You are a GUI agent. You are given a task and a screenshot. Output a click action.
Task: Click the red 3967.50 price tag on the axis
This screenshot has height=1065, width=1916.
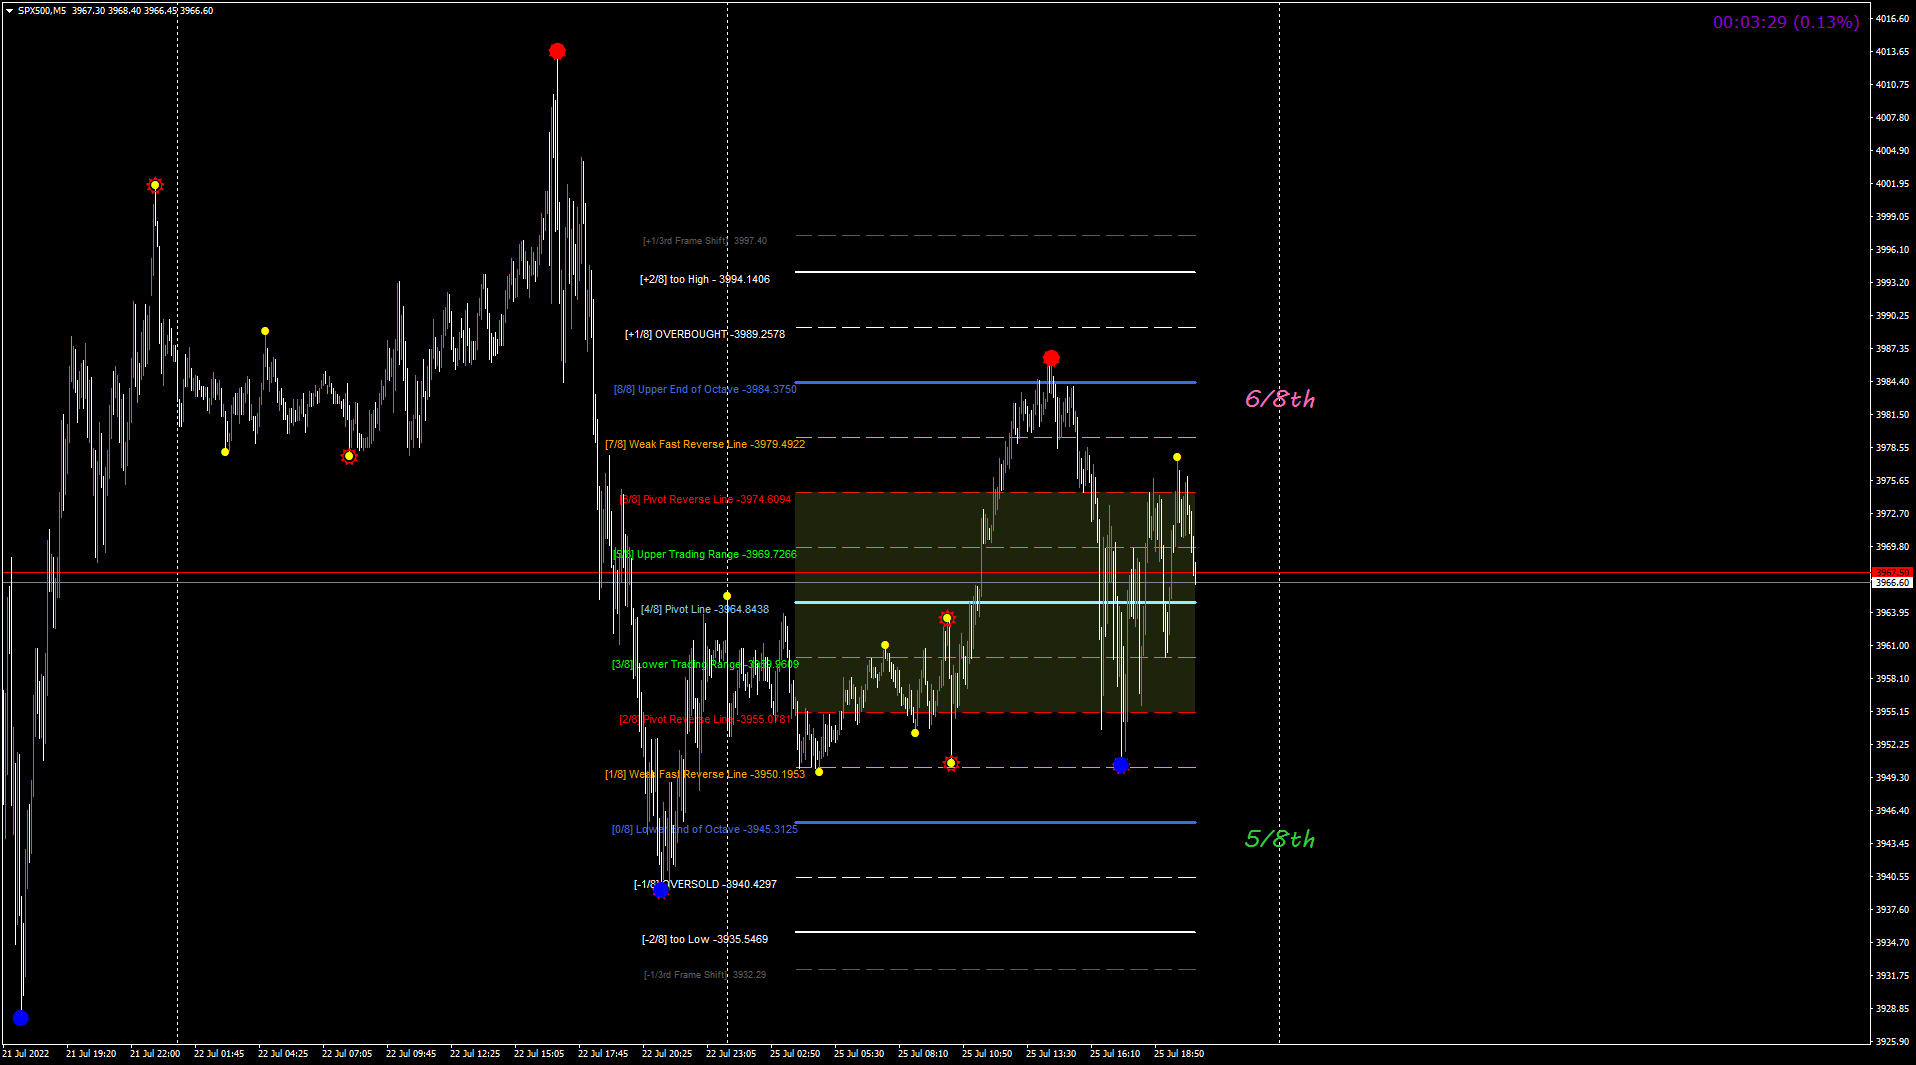pyautogui.click(x=1892, y=573)
